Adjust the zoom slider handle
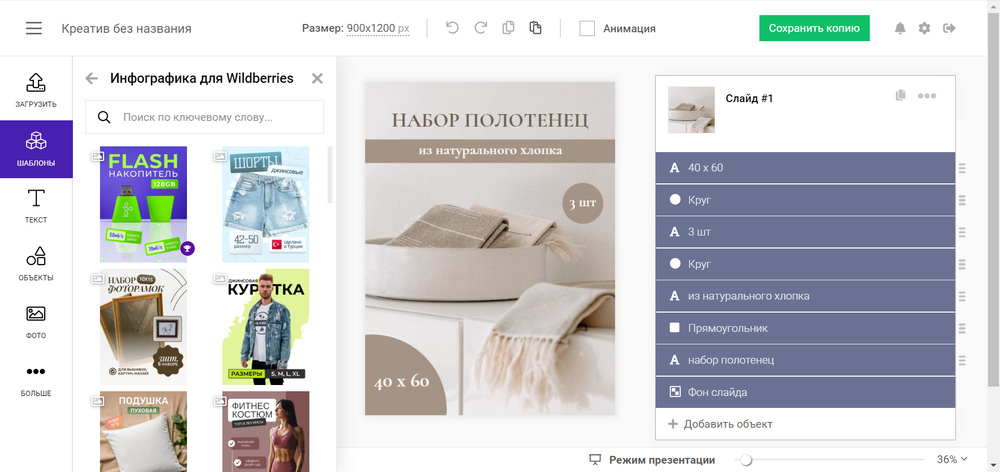Viewport: 1000px width, 472px height. 746,460
